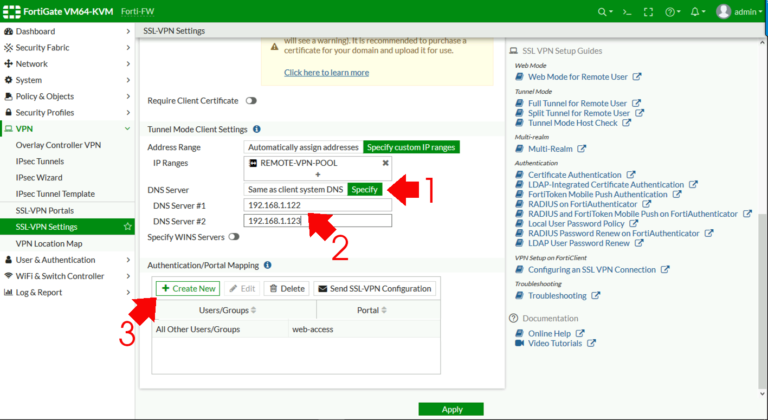This screenshot has width=768, height=420.
Task: Click the Documentation question mark icon
Action: click(513, 318)
